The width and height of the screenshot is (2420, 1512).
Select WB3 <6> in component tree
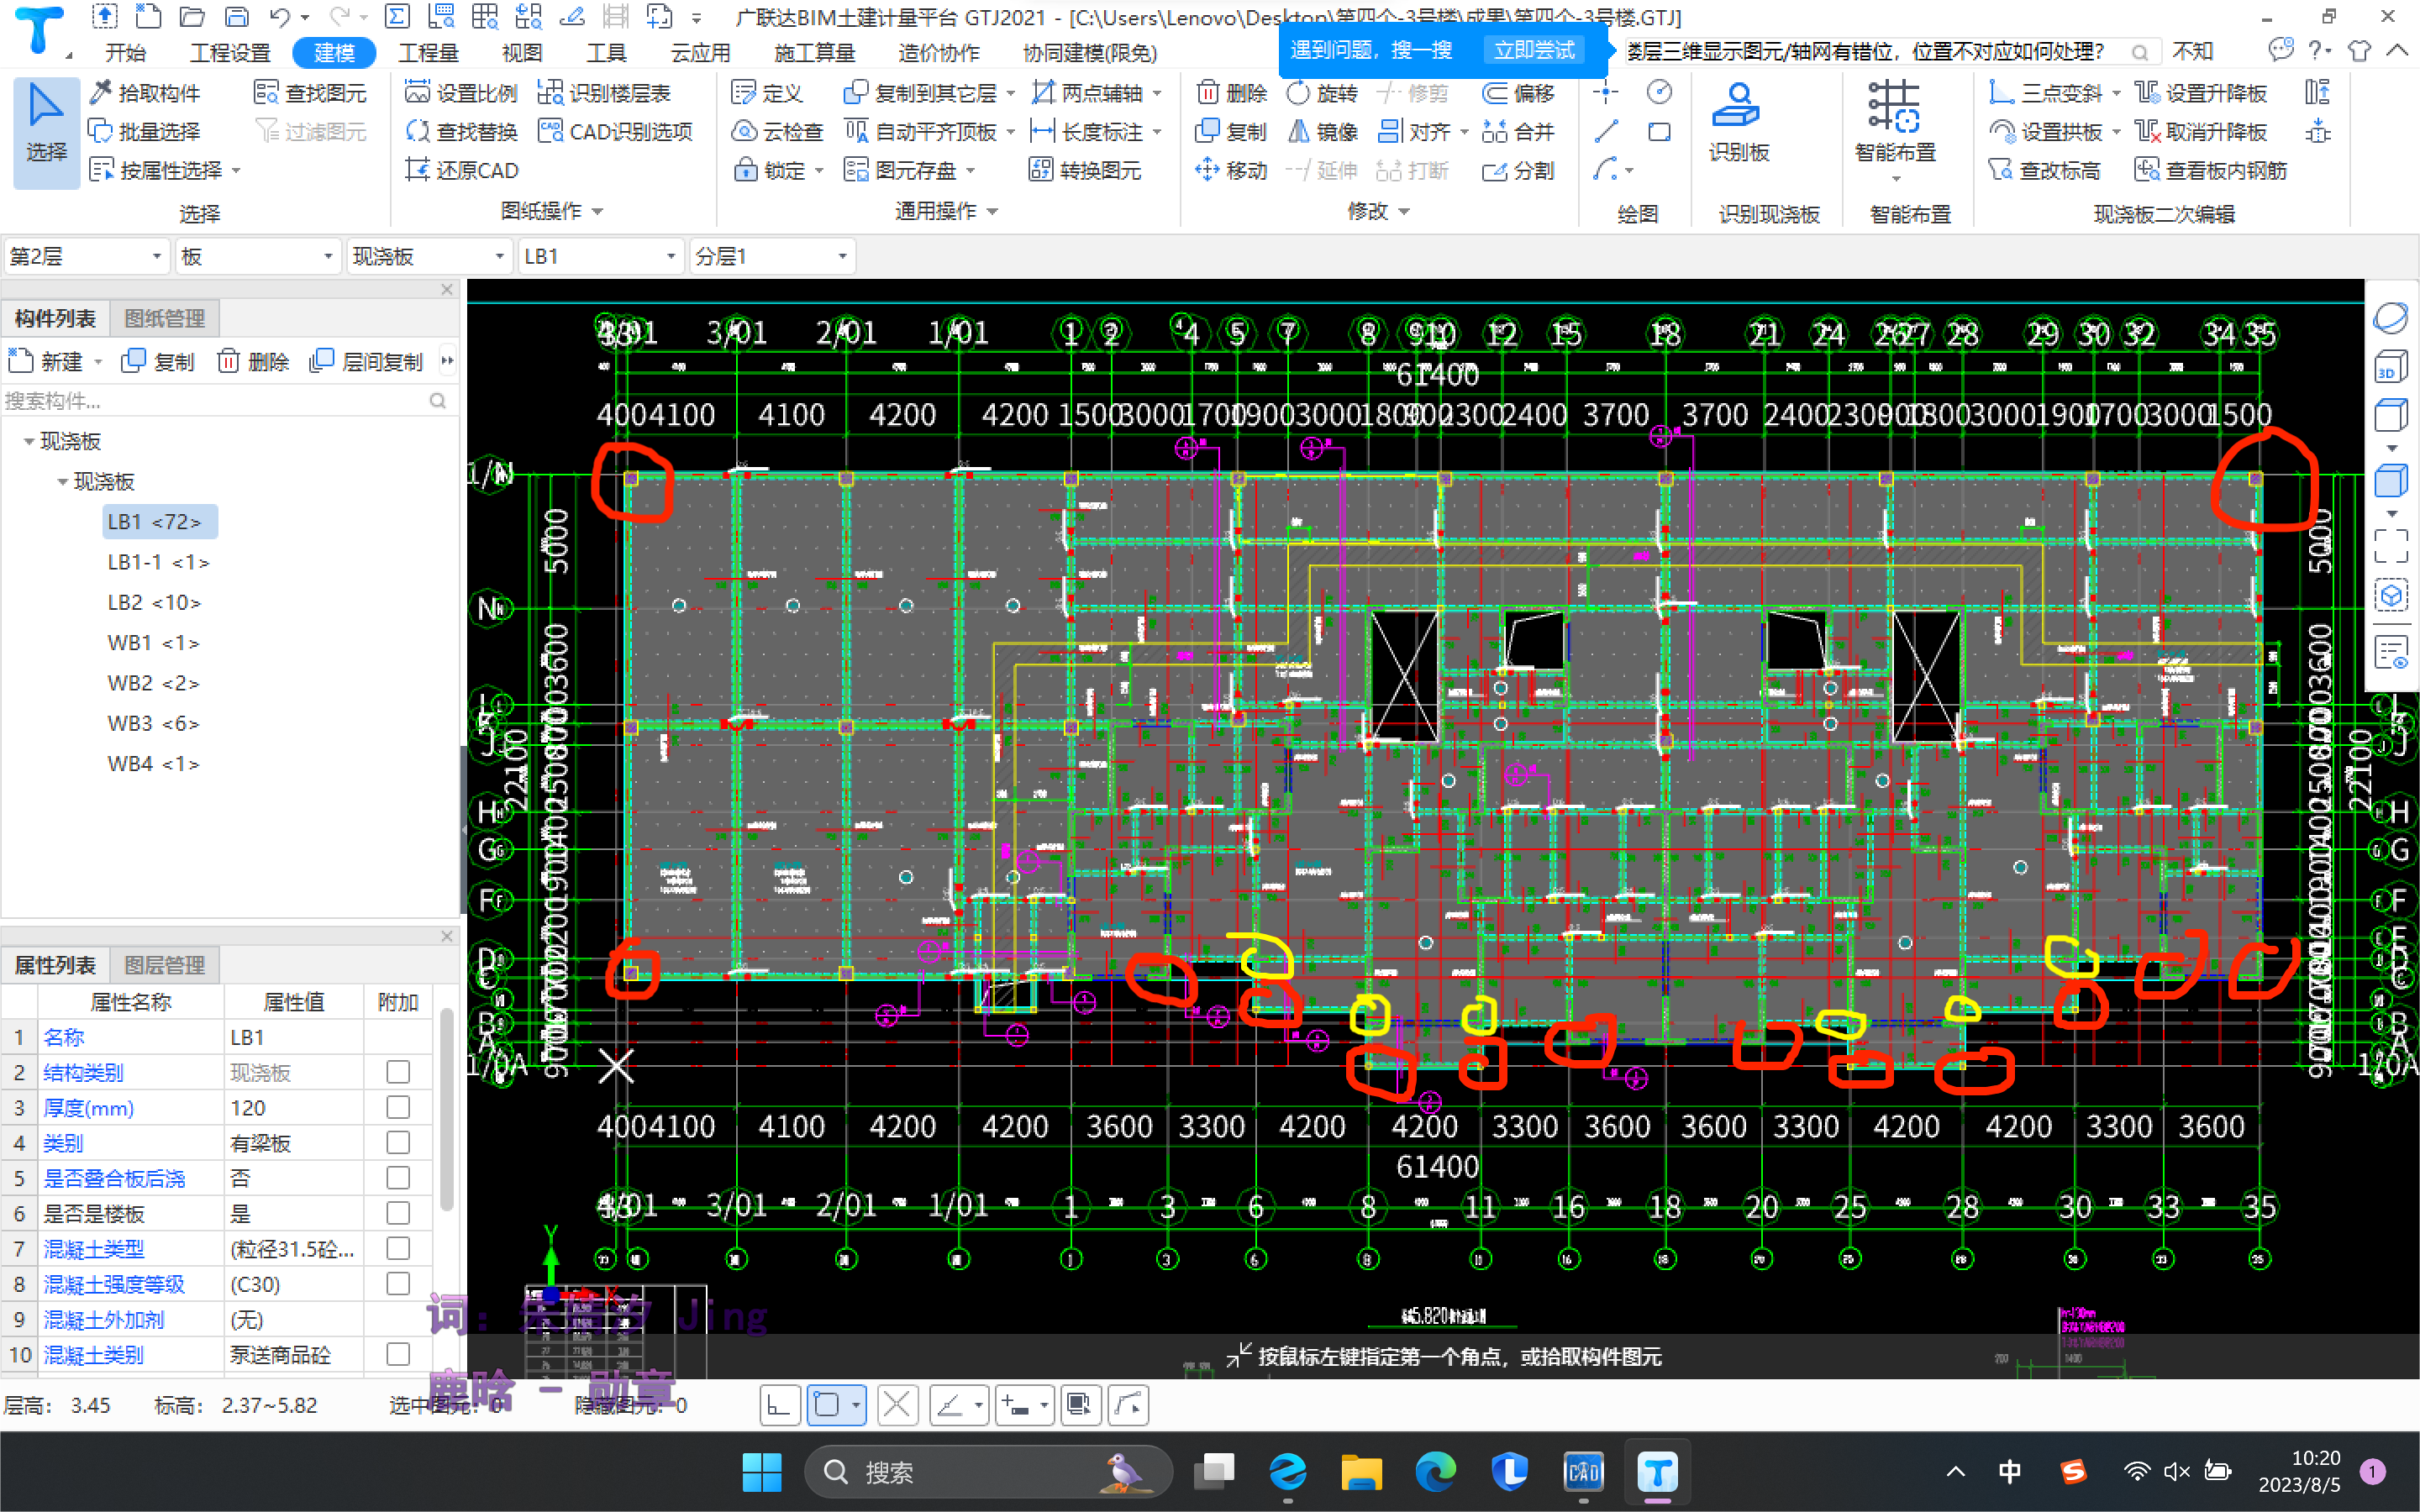[x=153, y=723]
